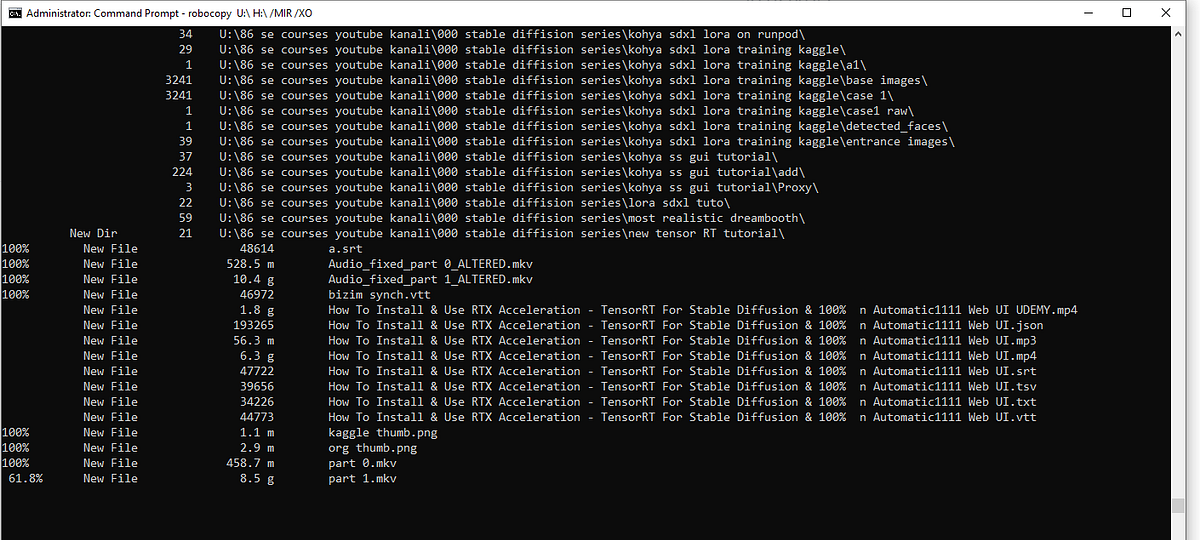Click the path ending 'lora sdxl tuto\'
Screen dimensions: 1200x540
pyautogui.click(x=474, y=203)
